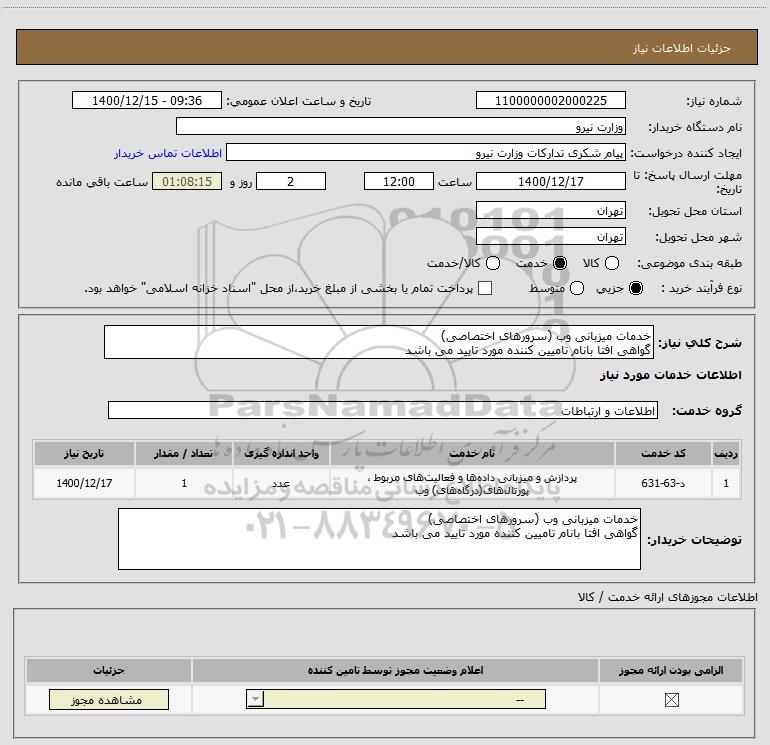
Task: Click the جزئیات column header
Action: click(x=109, y=670)
